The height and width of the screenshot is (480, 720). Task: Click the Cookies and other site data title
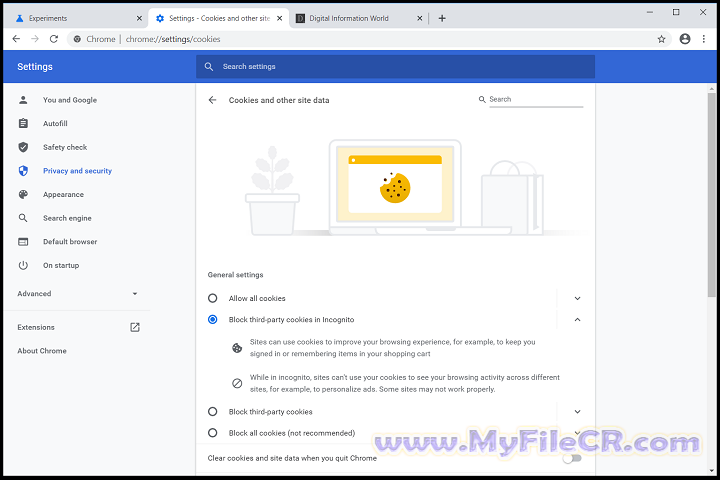279,100
